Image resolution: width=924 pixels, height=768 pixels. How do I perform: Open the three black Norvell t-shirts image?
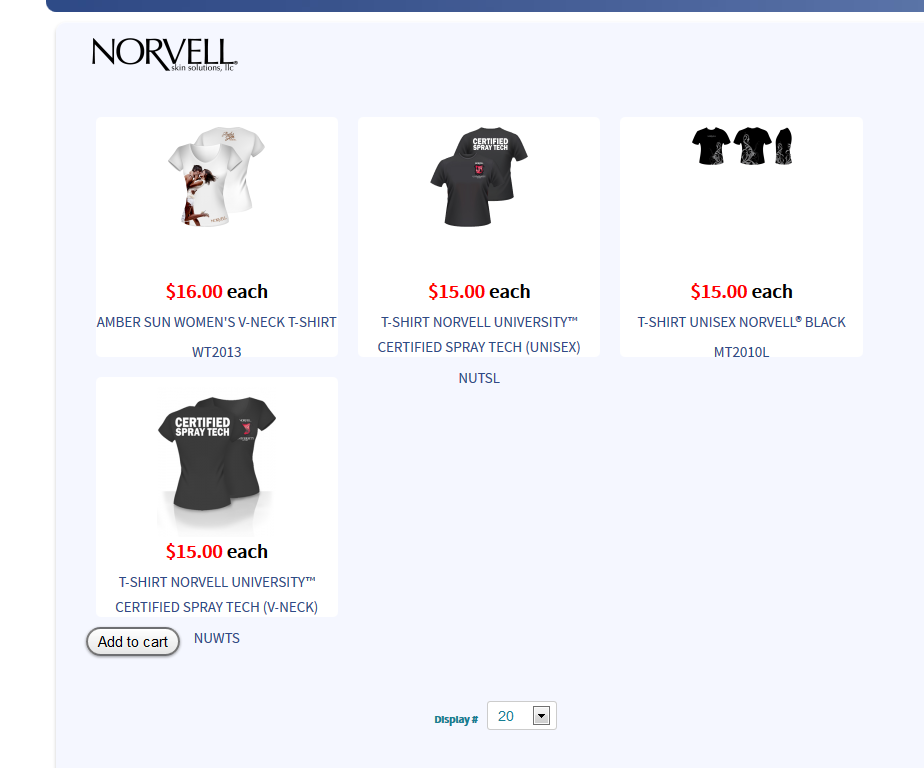point(741,146)
